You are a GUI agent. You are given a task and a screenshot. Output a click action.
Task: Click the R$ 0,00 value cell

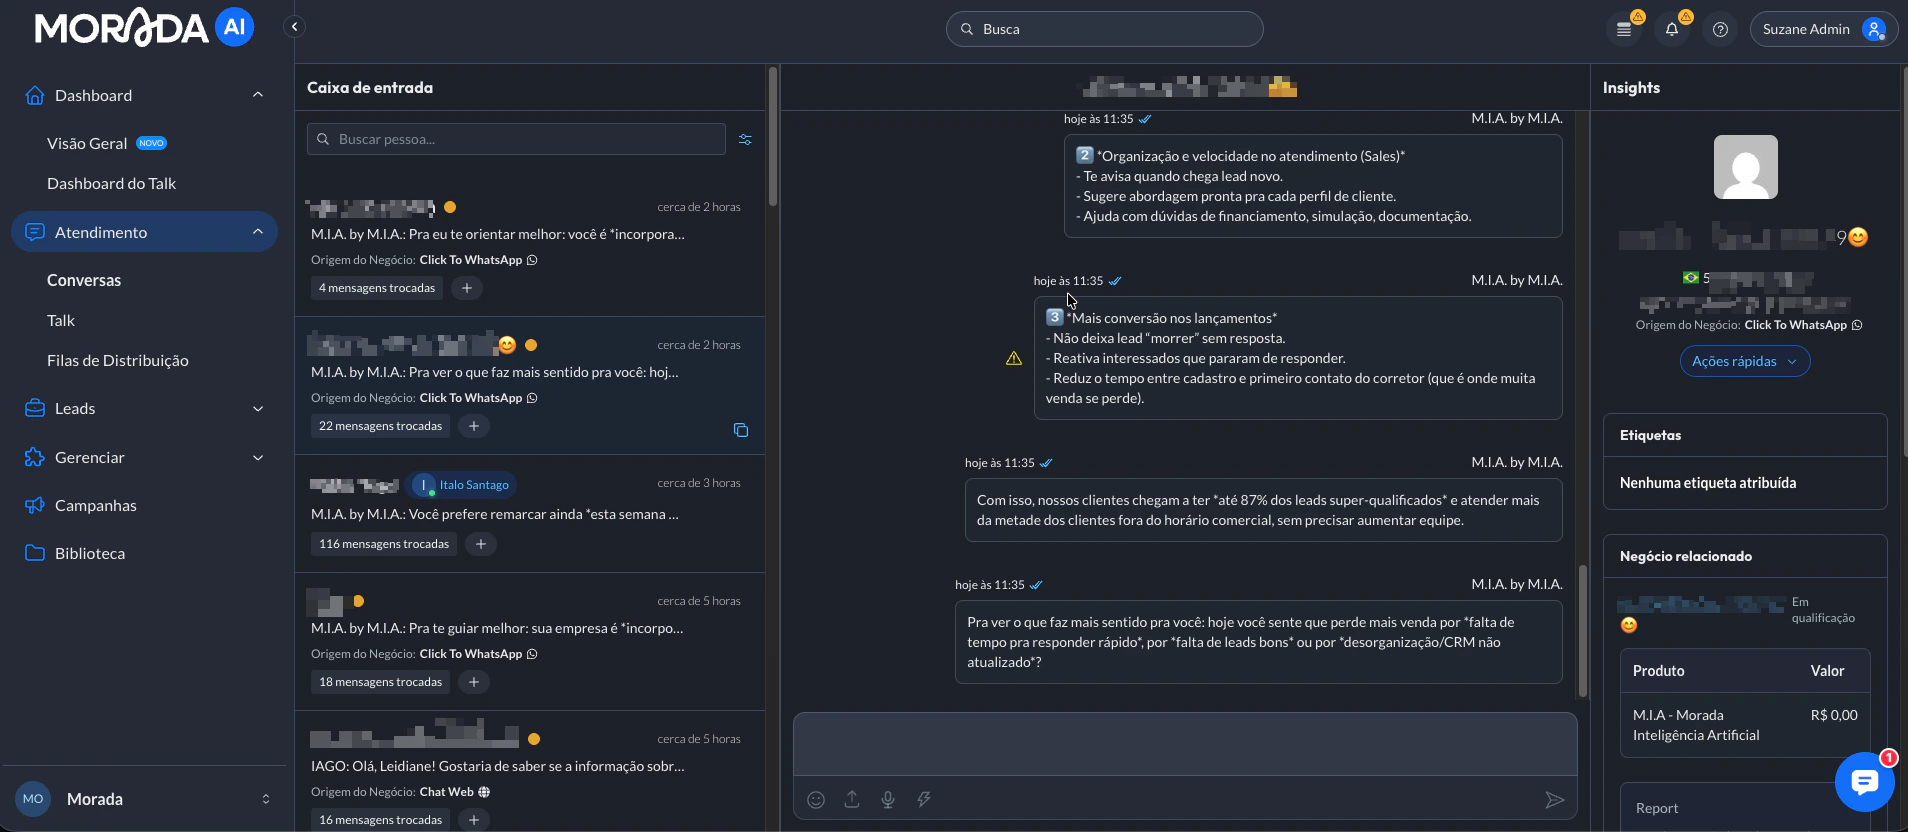click(x=1834, y=715)
